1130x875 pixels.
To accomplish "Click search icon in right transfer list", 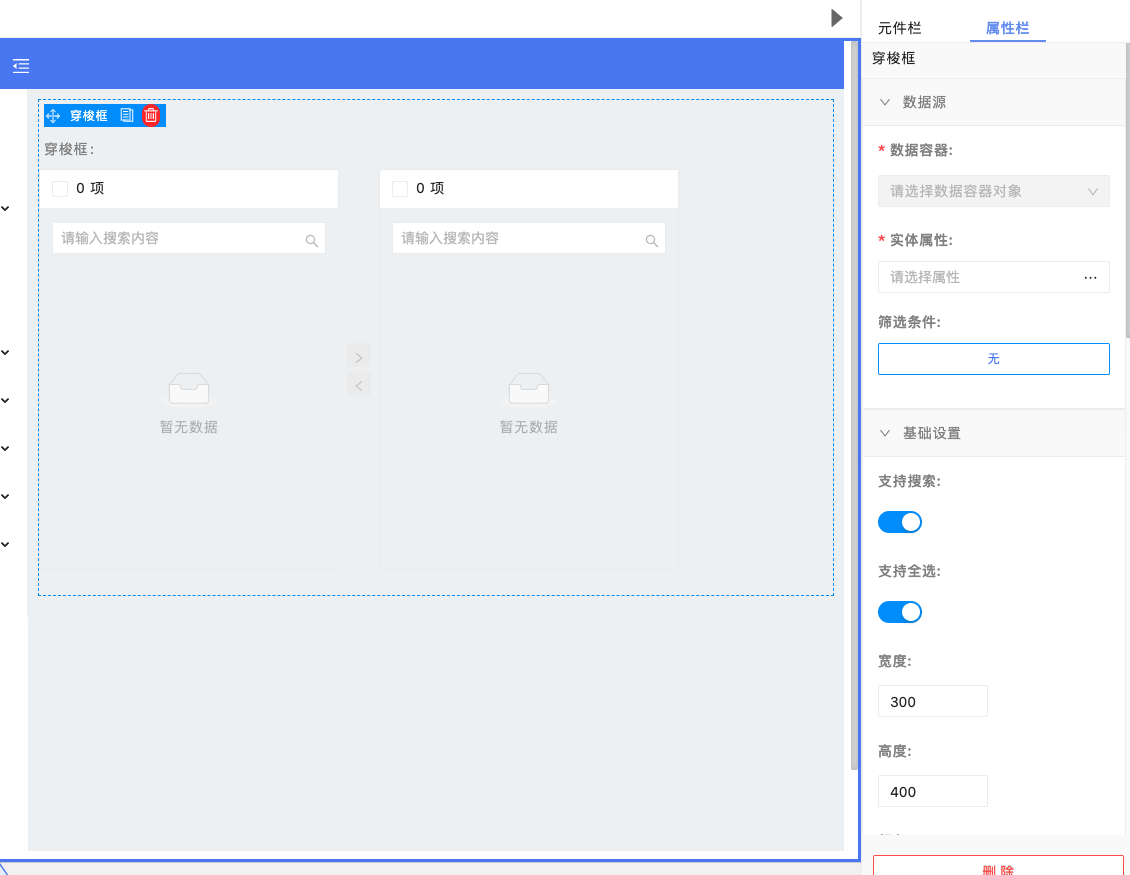I will click(651, 241).
